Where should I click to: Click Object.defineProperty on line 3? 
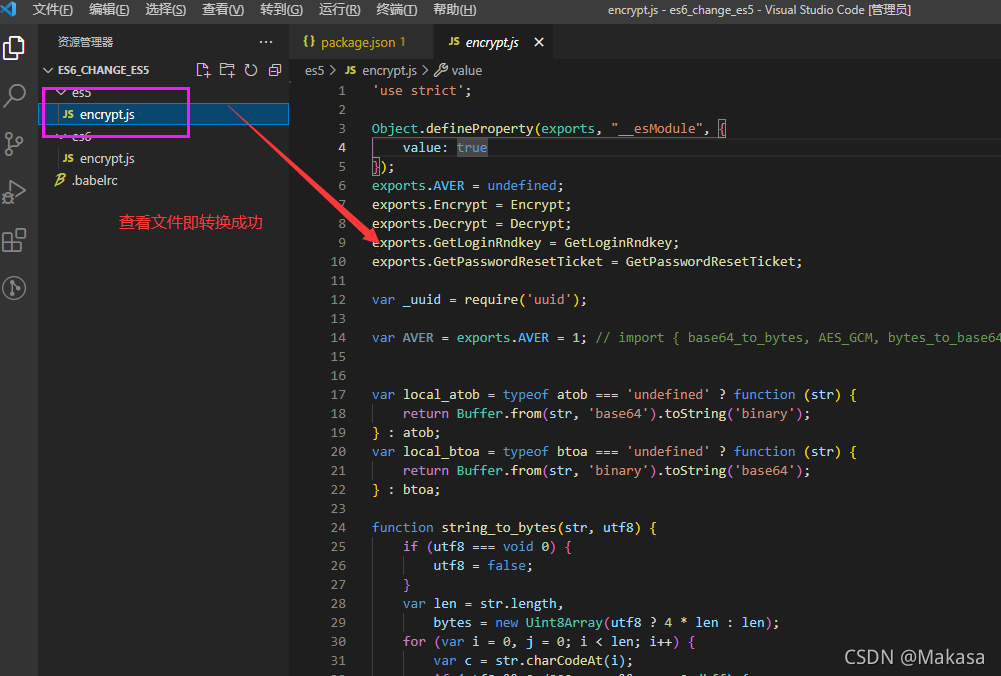(x=452, y=128)
